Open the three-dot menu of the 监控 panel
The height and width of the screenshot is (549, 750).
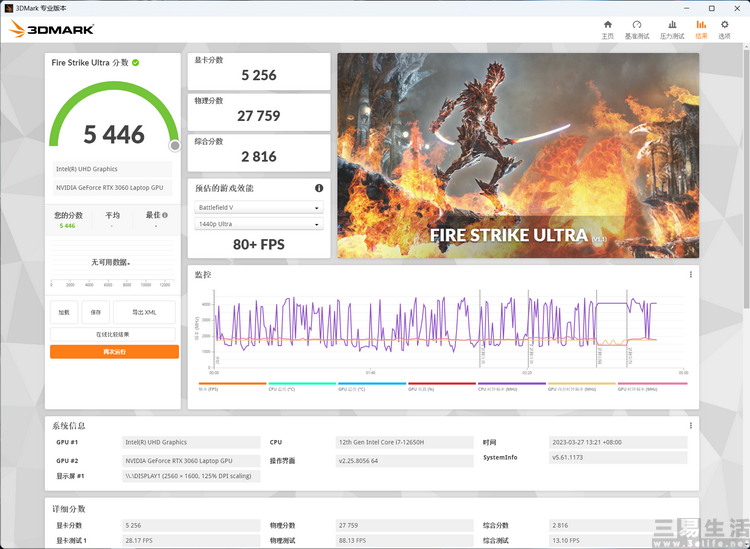[x=691, y=274]
